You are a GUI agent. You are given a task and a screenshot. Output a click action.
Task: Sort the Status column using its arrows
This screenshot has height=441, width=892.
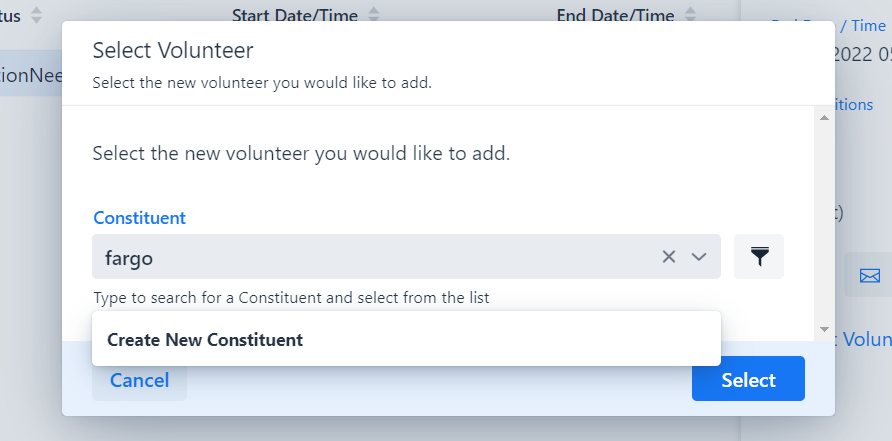36,15
